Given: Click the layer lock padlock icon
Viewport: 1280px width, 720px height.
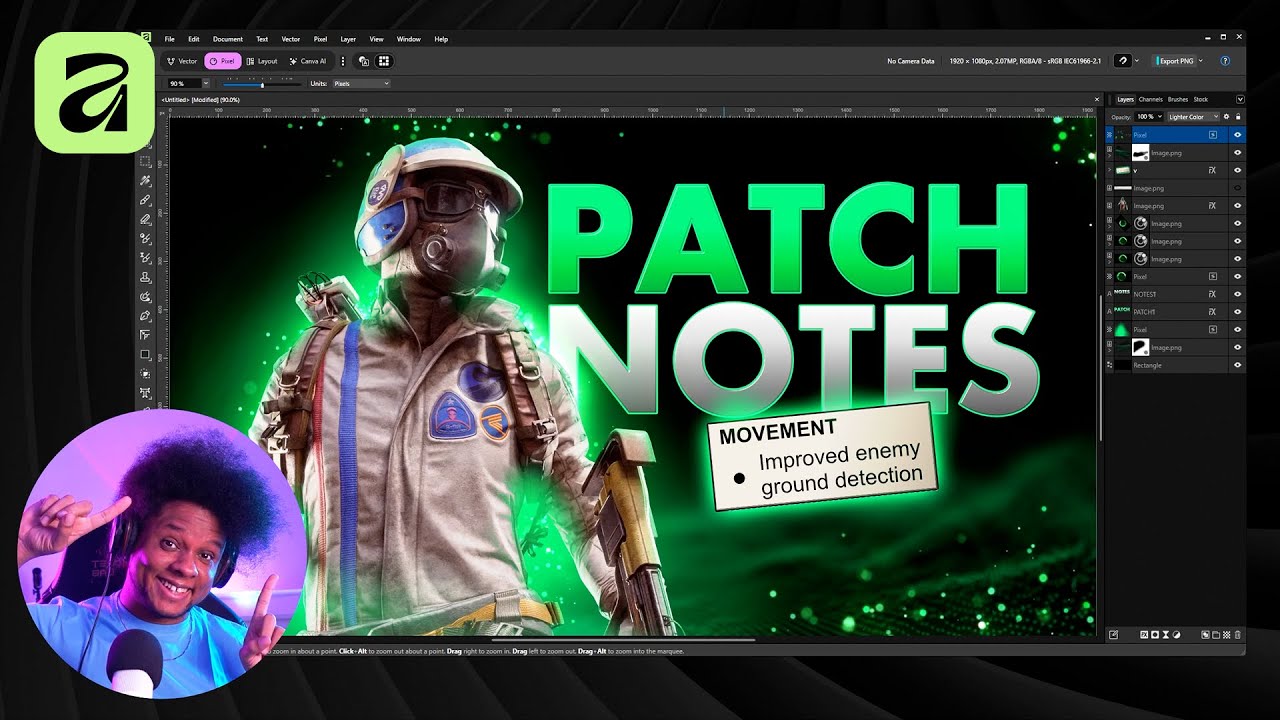Looking at the screenshot, I should [1238, 117].
